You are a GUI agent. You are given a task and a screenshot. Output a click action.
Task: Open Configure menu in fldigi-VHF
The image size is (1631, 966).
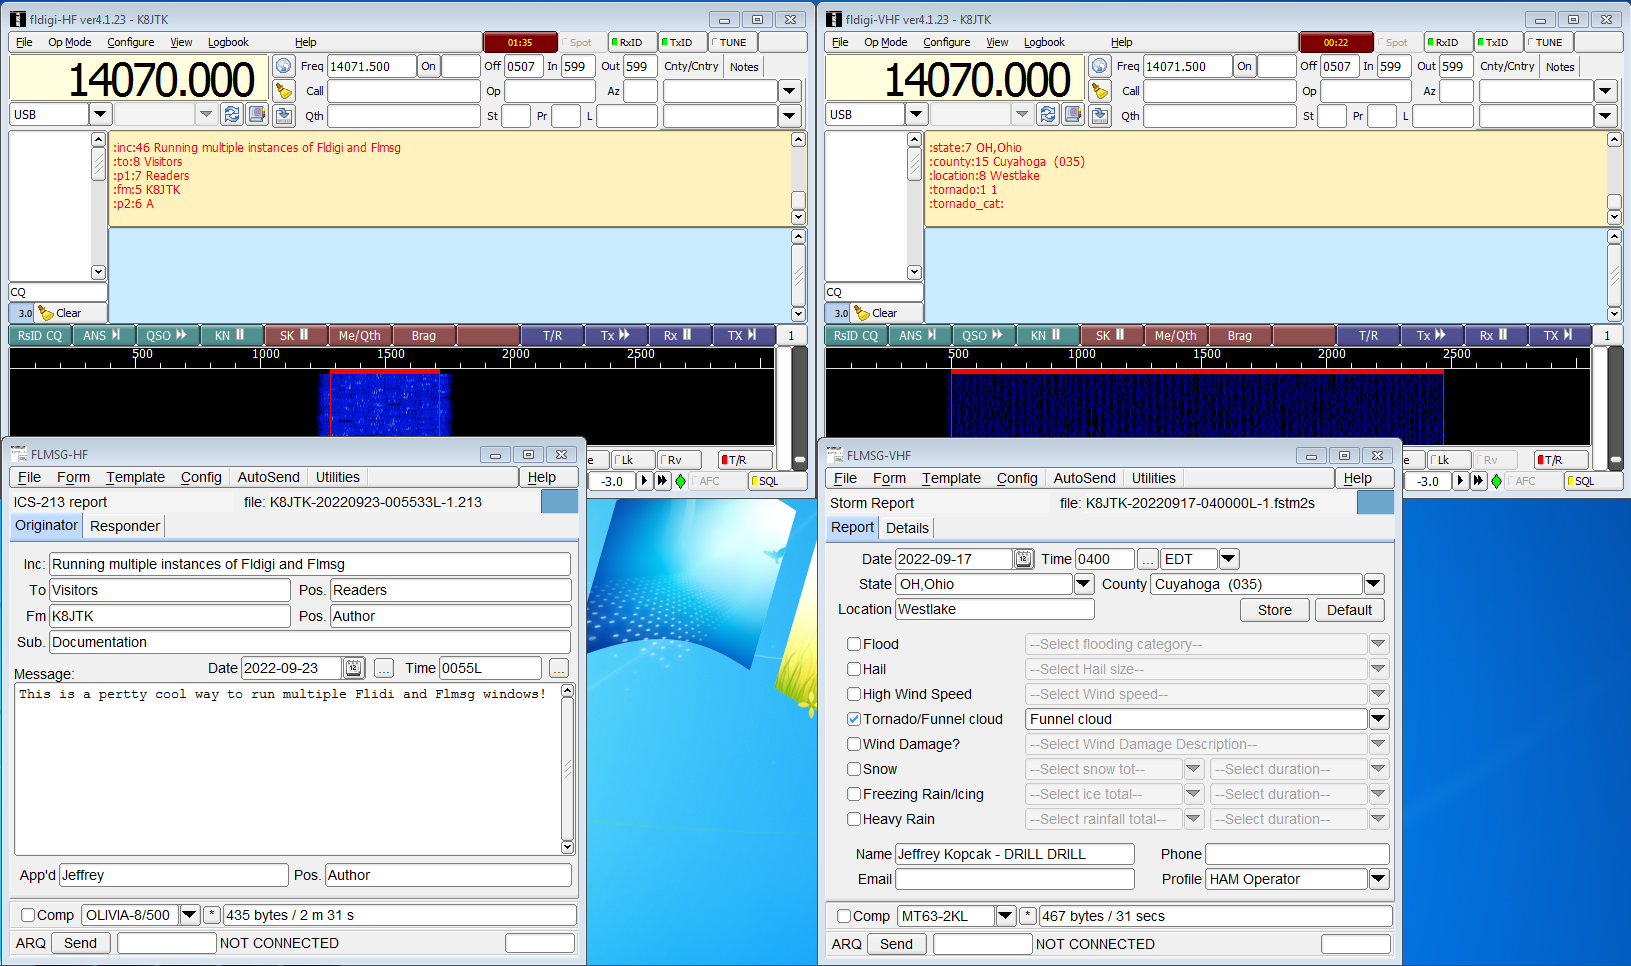pyautogui.click(x=946, y=42)
